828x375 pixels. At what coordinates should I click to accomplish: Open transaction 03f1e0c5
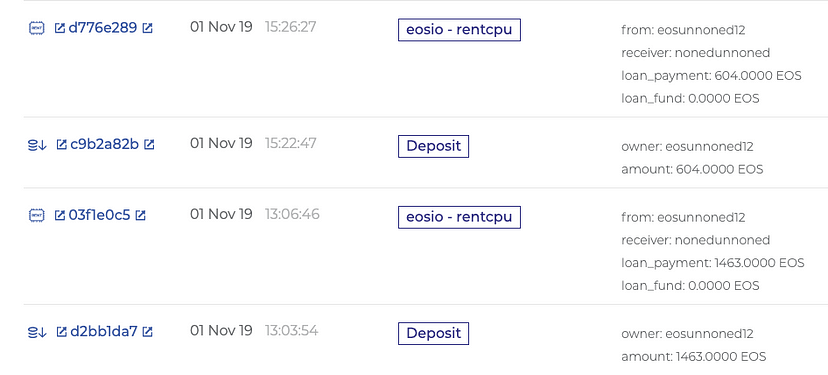[x=99, y=215]
